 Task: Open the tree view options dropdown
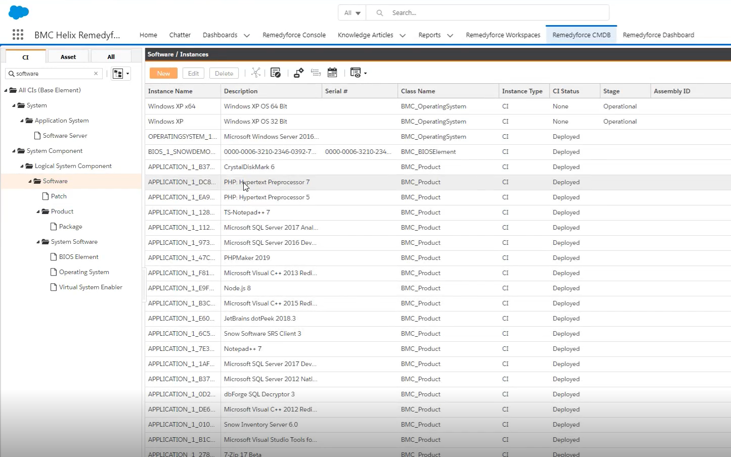pos(119,74)
